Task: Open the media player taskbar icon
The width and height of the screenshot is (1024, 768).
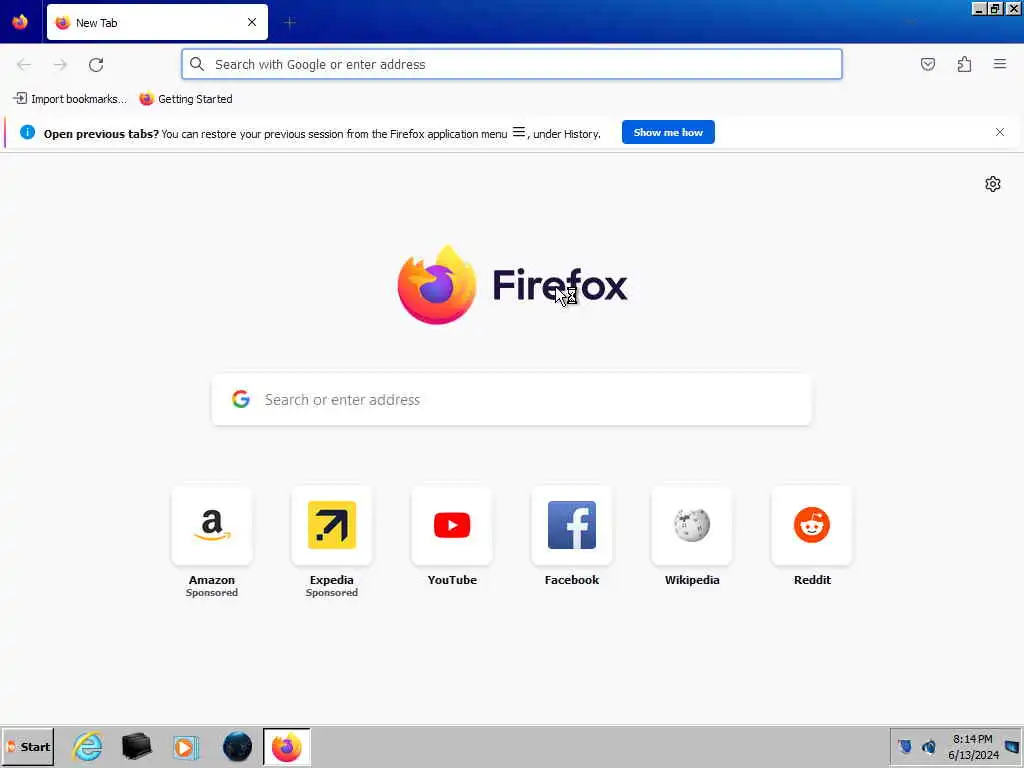Action: pos(186,747)
